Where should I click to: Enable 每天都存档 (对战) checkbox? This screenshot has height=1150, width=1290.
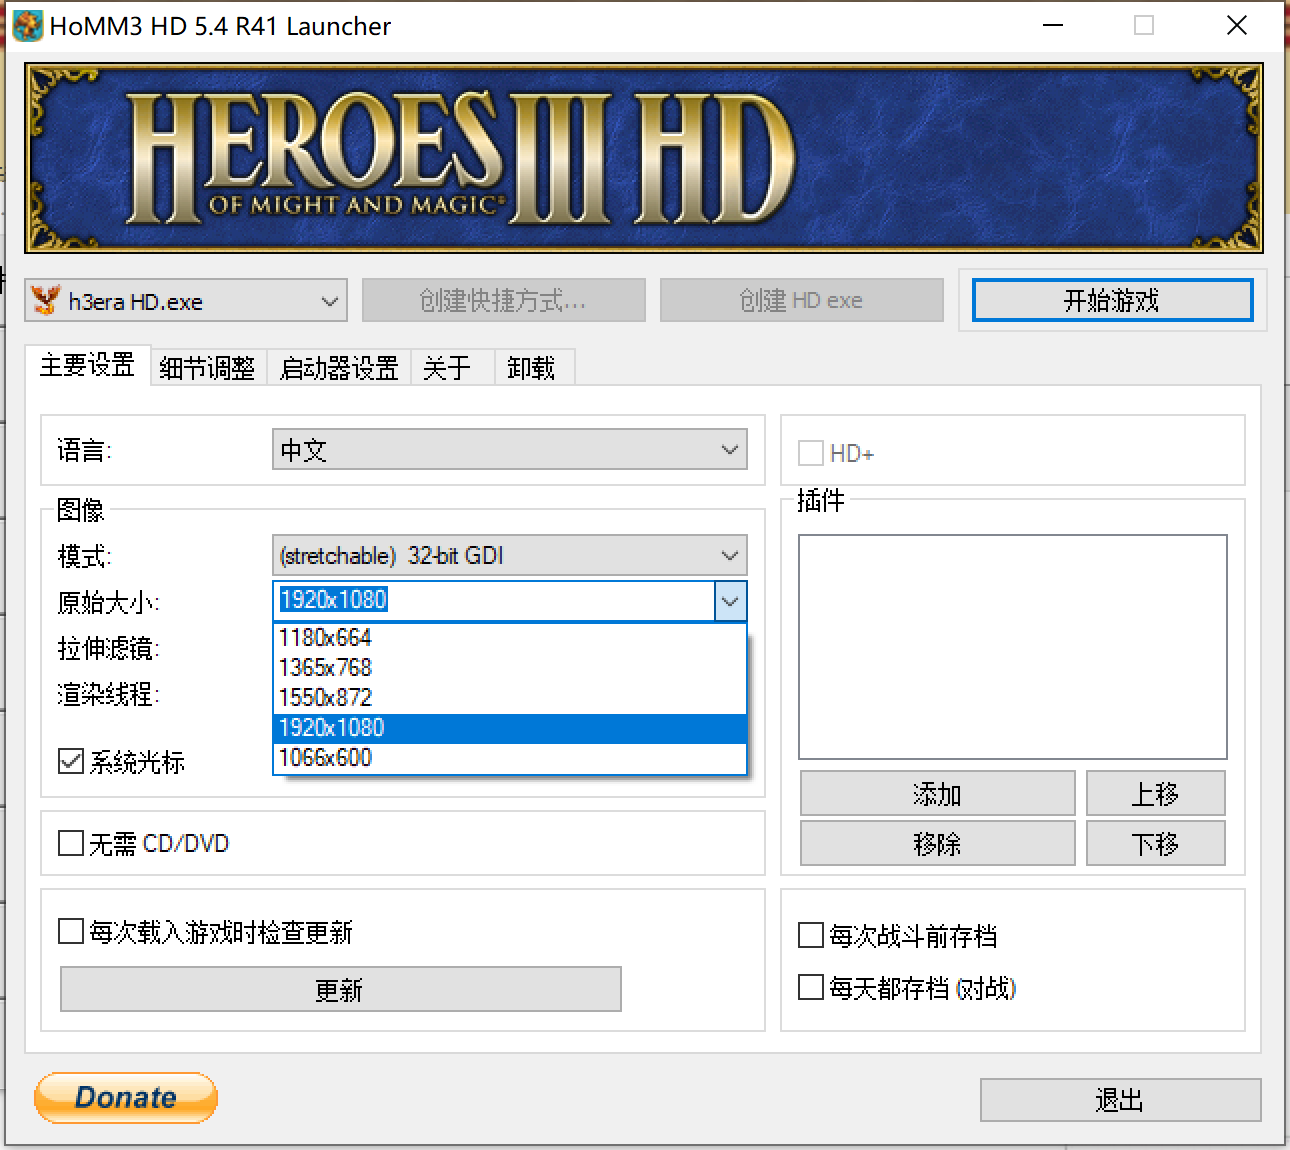click(x=811, y=988)
